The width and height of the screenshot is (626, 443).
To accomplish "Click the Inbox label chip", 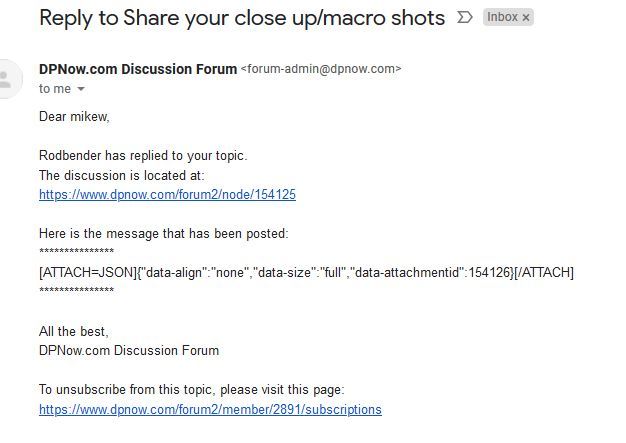I will [x=502, y=18].
